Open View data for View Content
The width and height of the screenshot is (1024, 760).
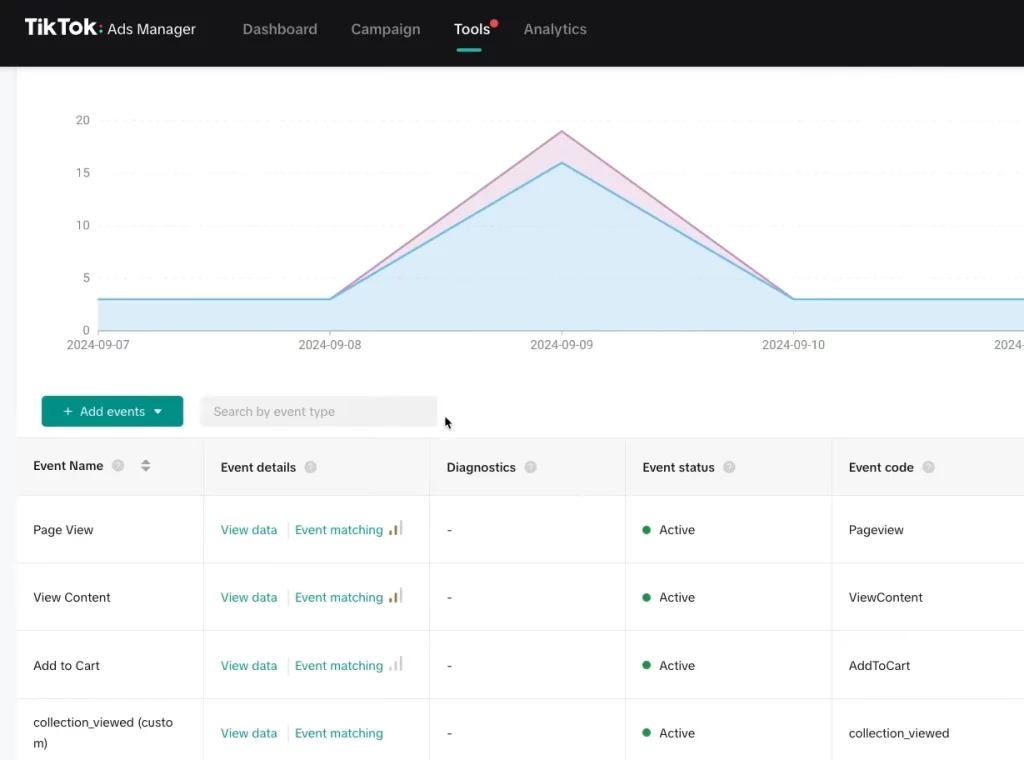[x=249, y=597]
